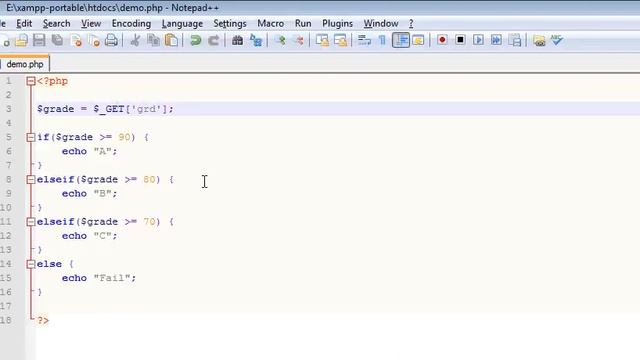Click the echo "B"; statement

tap(89, 193)
